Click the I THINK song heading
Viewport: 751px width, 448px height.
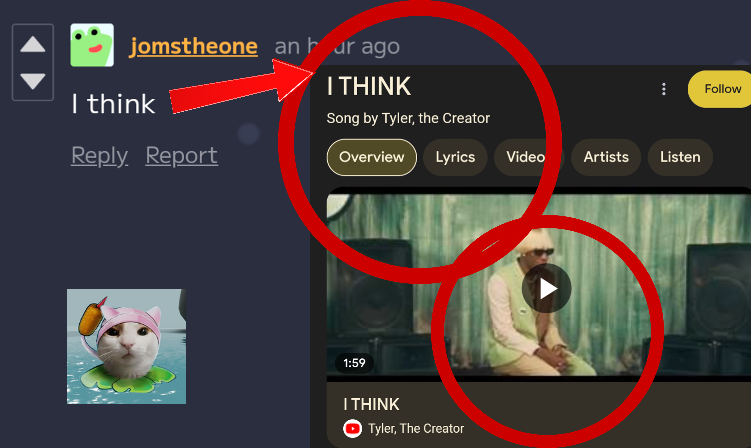coord(369,87)
